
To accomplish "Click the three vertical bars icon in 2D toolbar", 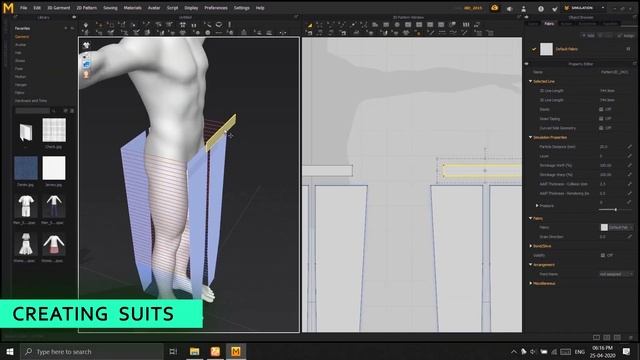I will click(x=466, y=25).
